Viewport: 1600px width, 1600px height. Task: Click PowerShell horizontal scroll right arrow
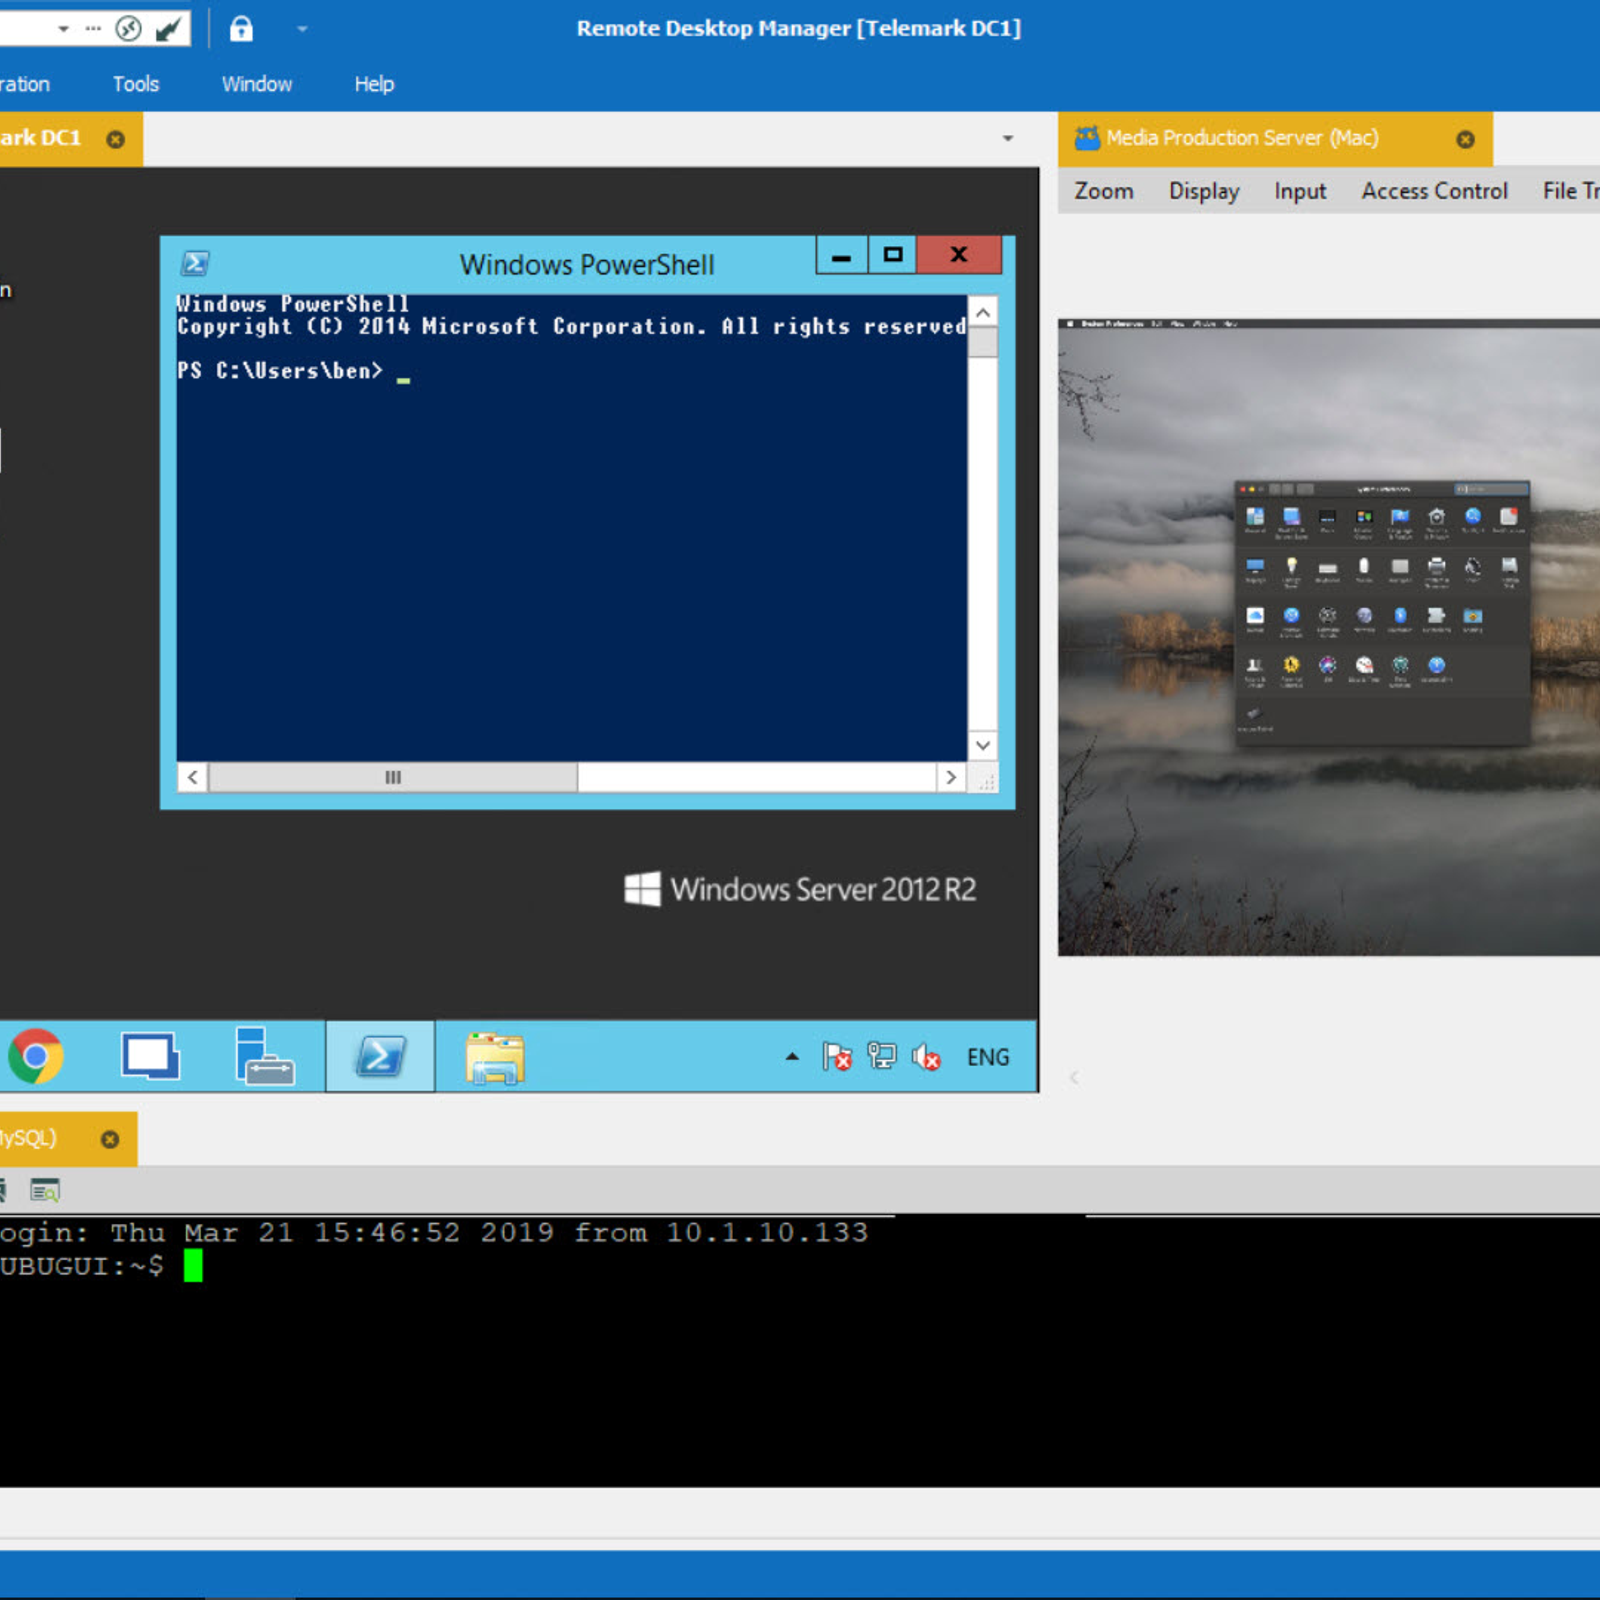click(x=951, y=777)
